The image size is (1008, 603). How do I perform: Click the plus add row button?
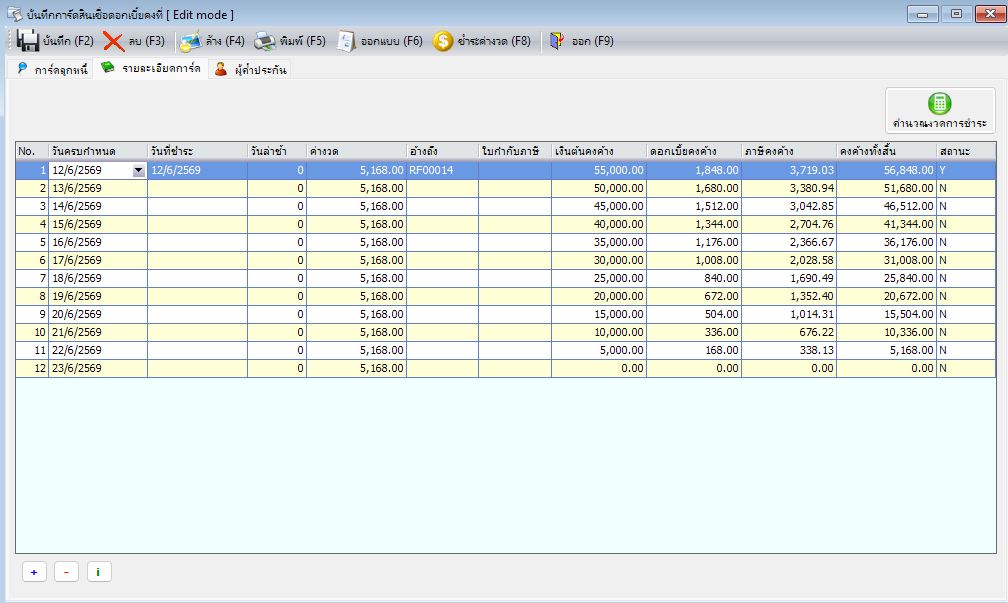34,572
